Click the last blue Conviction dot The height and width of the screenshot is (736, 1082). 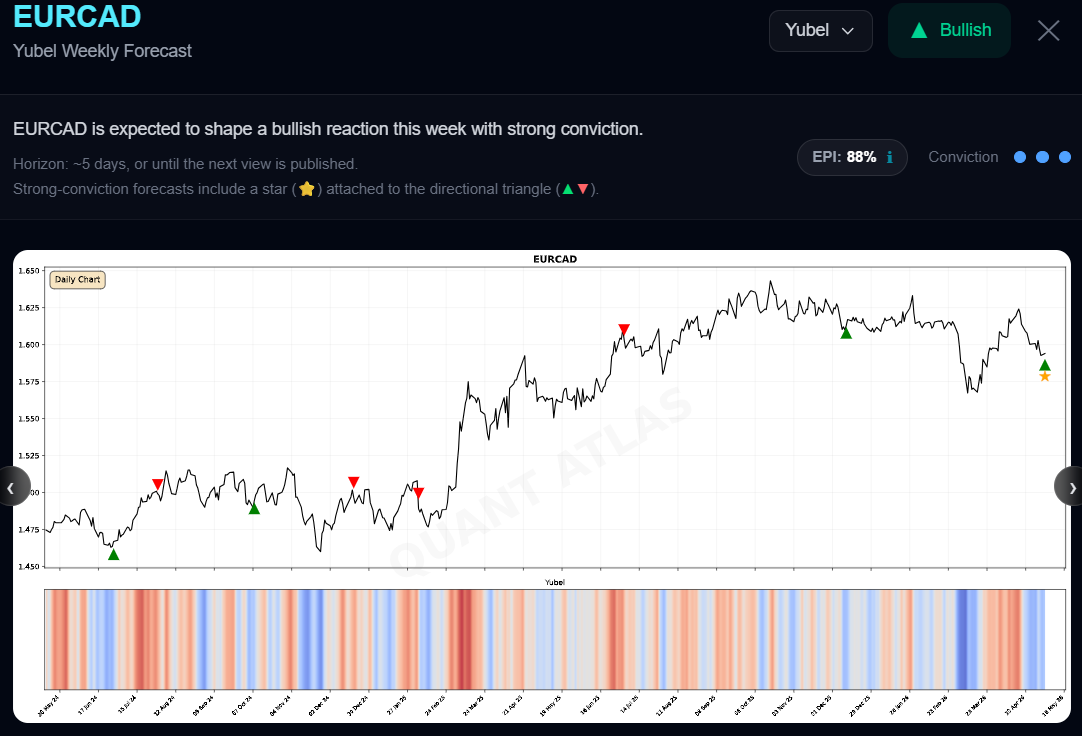[x=1065, y=157]
